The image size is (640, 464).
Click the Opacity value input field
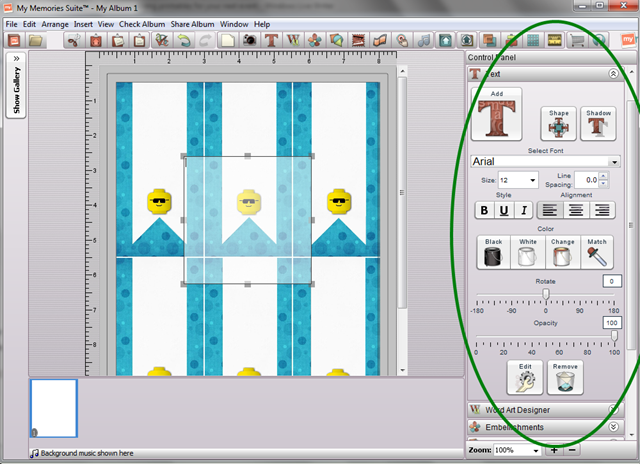pyautogui.click(x=612, y=322)
